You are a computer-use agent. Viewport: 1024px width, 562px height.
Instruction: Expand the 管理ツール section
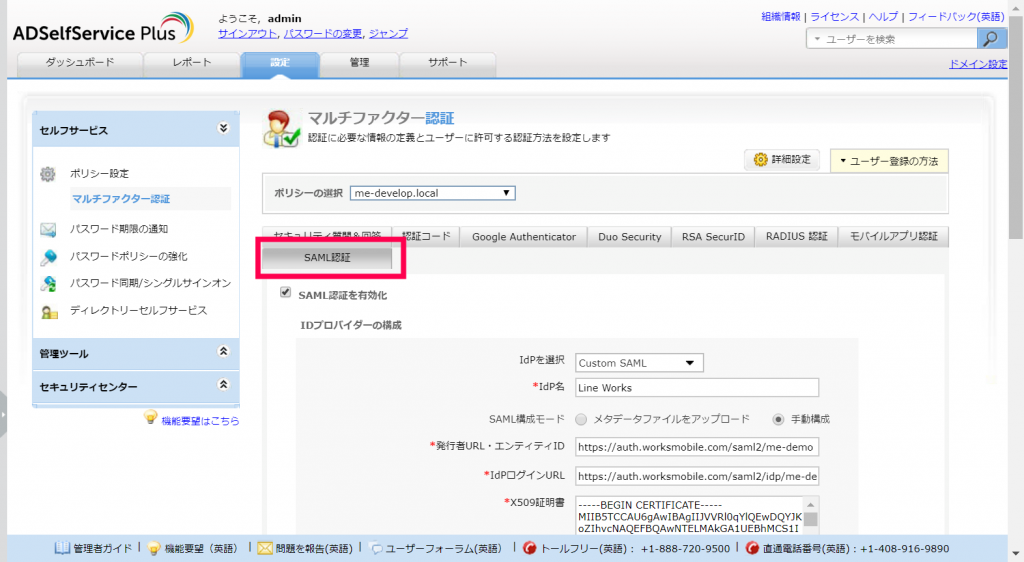tap(223, 351)
